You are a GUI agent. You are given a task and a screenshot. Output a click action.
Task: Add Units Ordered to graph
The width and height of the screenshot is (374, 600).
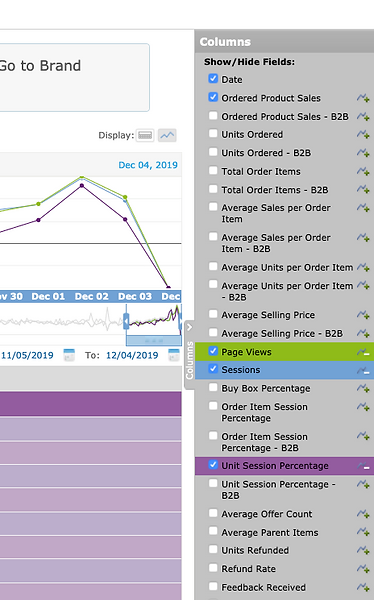click(363, 135)
